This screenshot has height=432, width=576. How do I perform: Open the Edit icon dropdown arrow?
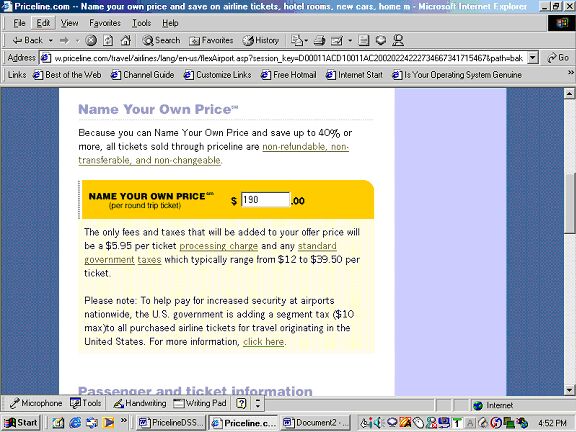coord(350,40)
